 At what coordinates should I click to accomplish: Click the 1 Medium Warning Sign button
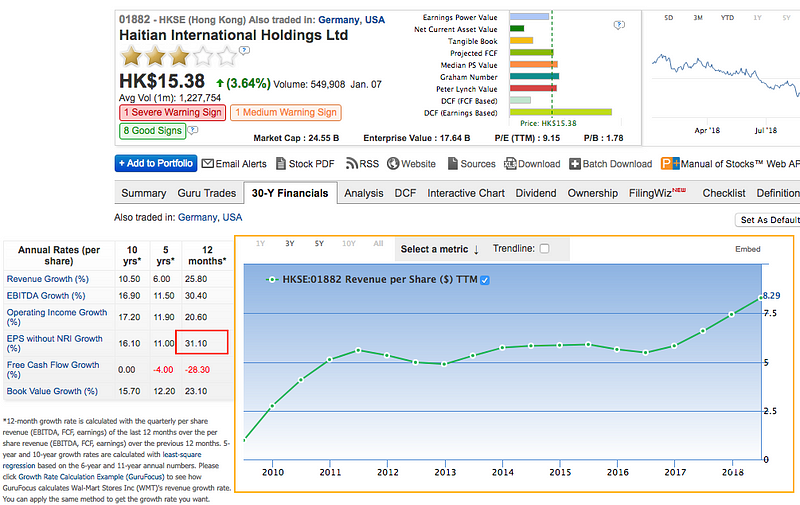286,113
